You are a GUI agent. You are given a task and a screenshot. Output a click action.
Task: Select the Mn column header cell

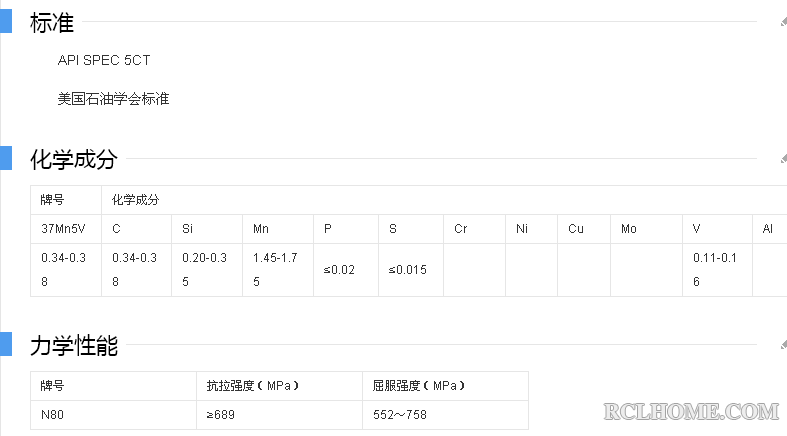click(278, 229)
